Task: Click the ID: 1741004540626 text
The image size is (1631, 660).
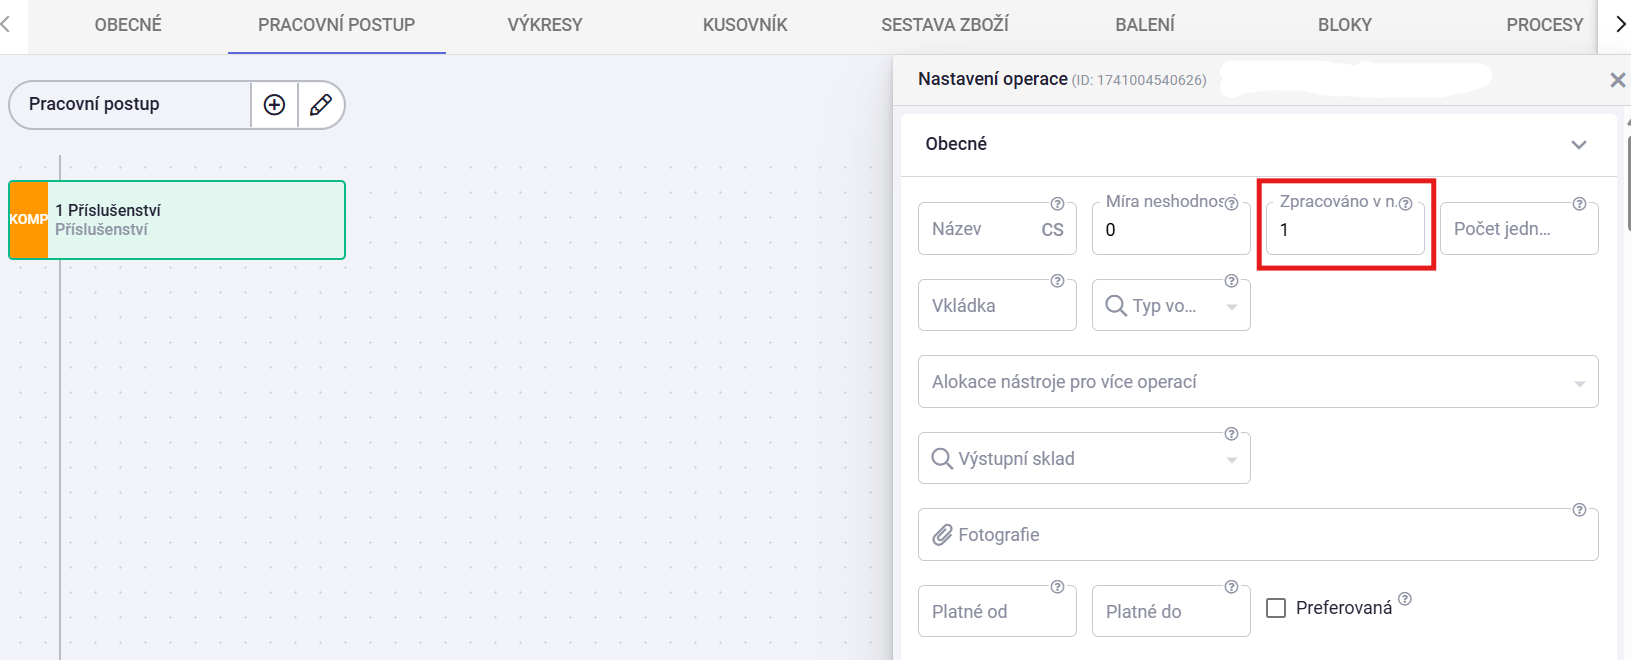Action: 1139,80
